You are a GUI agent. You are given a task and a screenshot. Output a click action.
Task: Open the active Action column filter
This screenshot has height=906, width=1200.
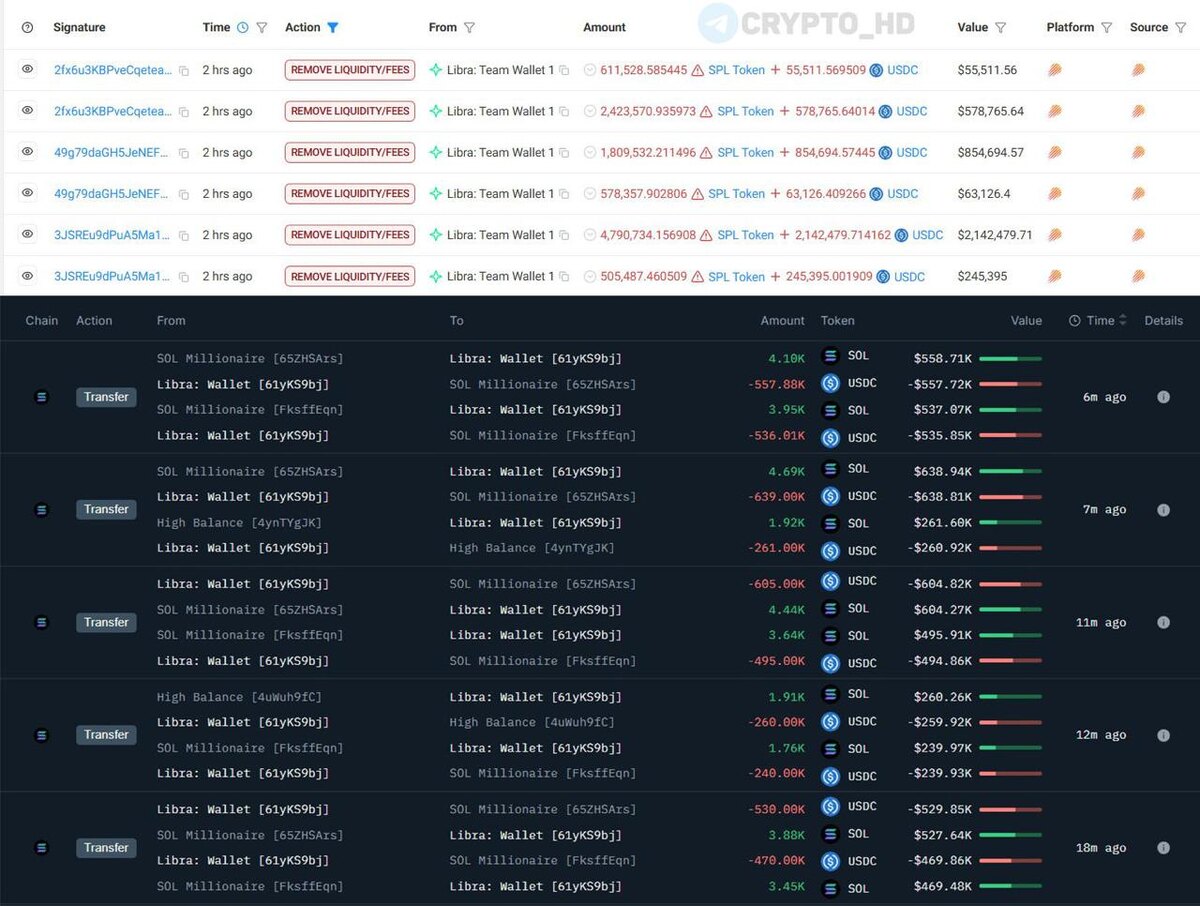333,28
